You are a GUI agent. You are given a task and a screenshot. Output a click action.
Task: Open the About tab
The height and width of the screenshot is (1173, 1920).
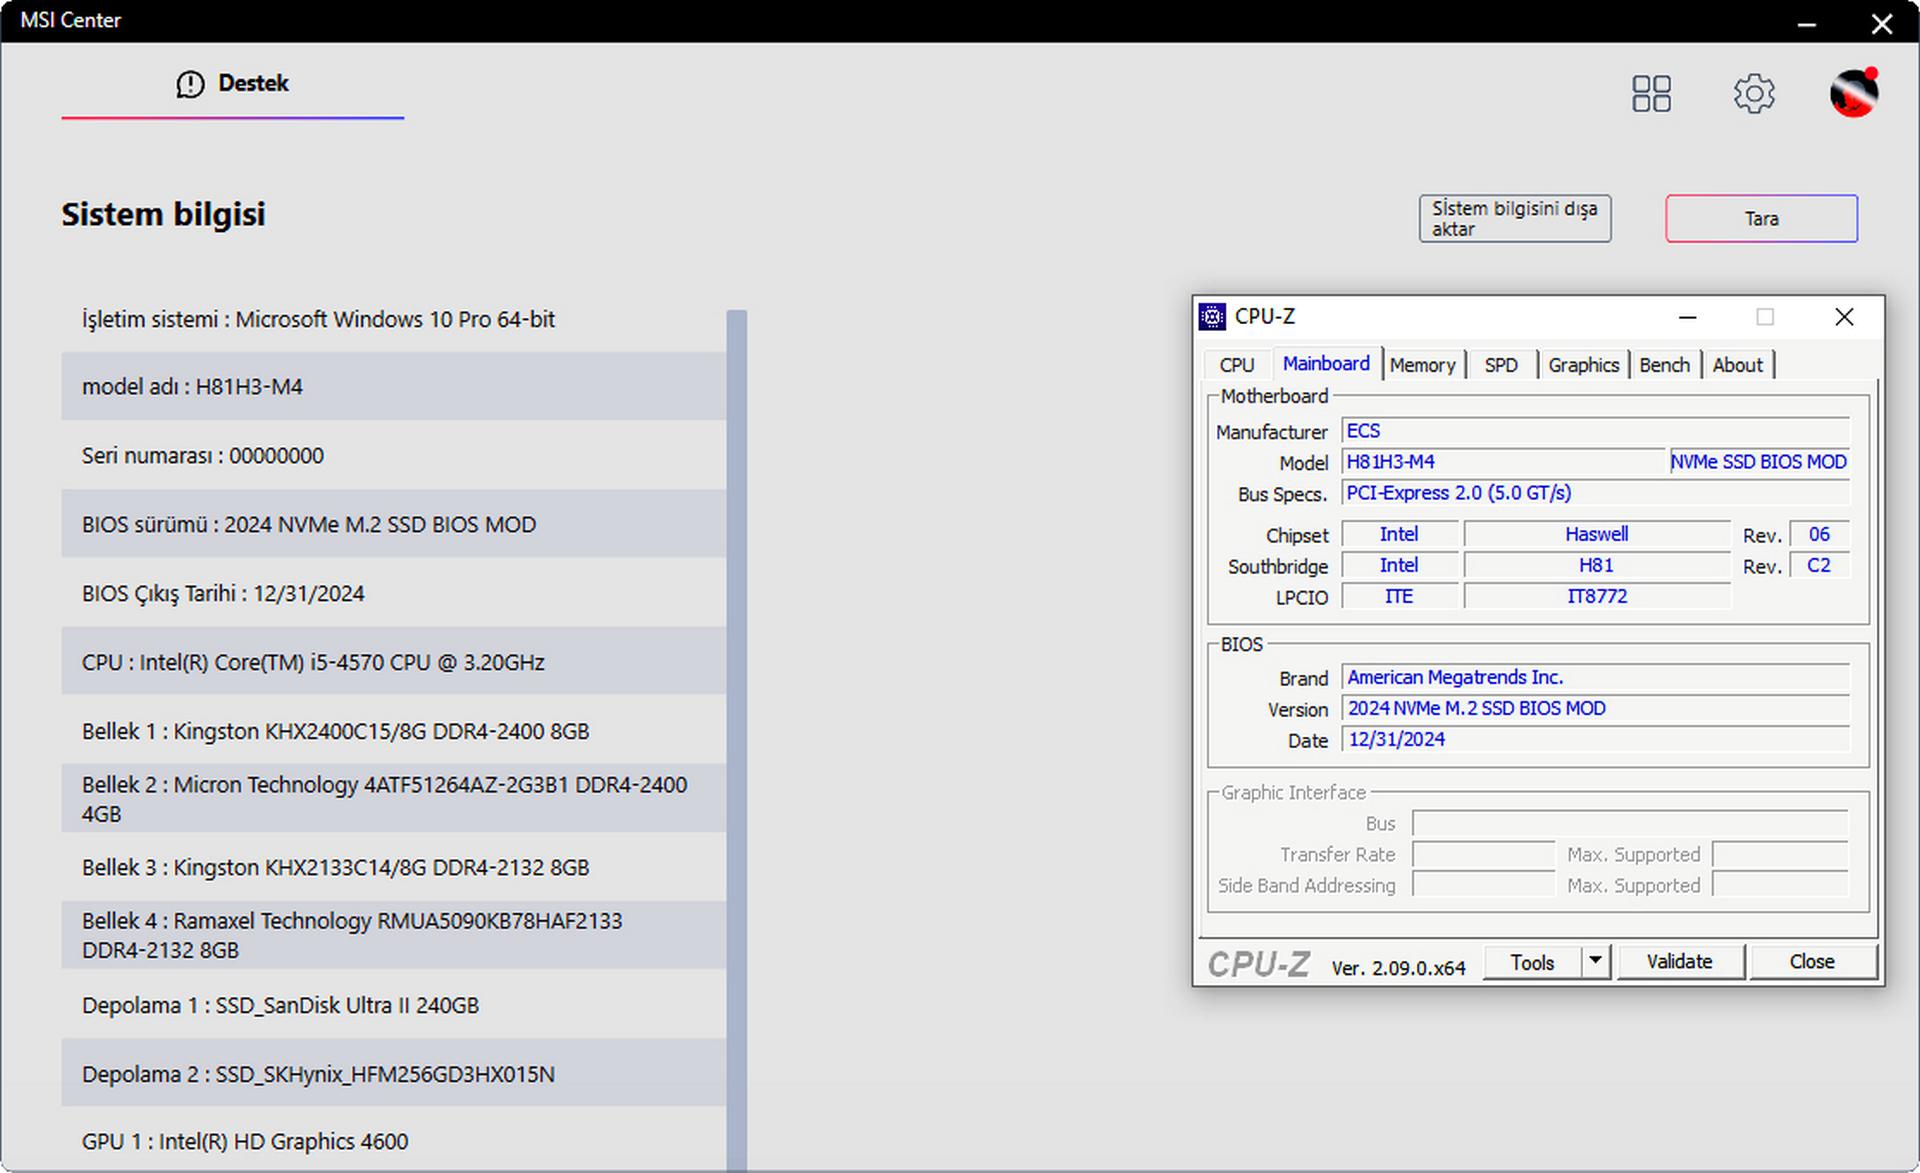coord(1737,365)
